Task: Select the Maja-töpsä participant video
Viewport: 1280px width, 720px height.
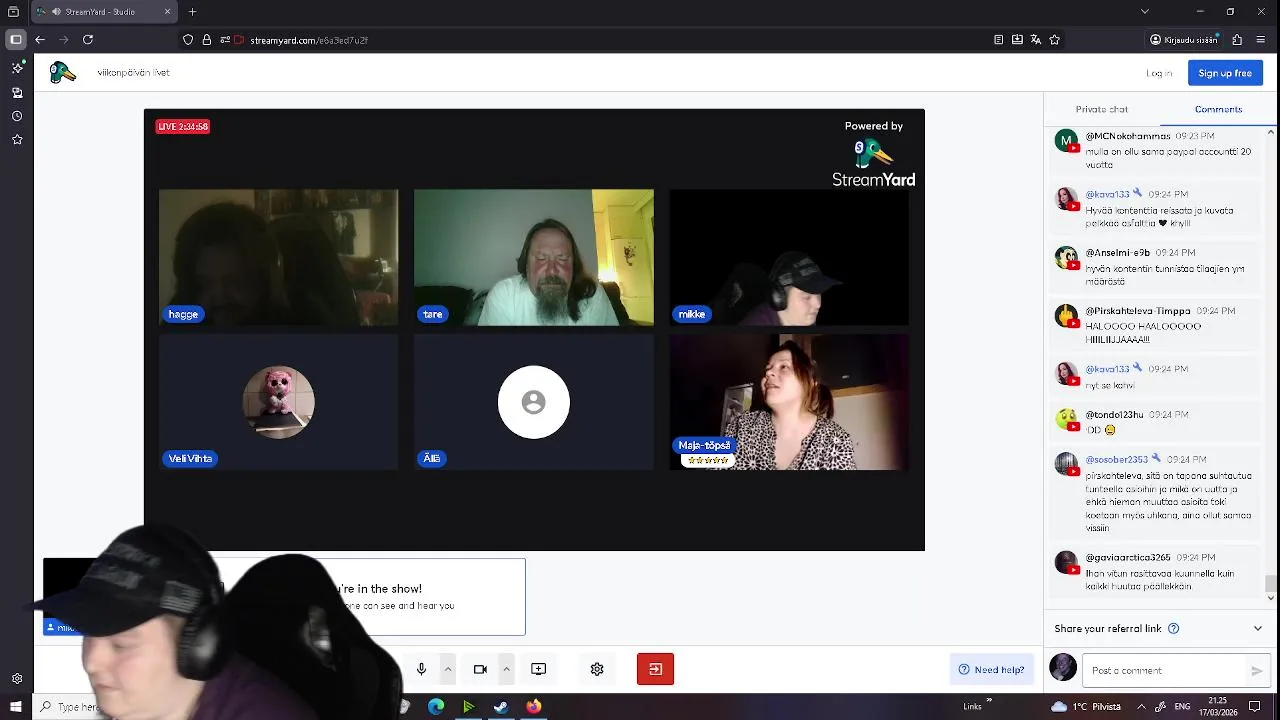Action: 789,402
